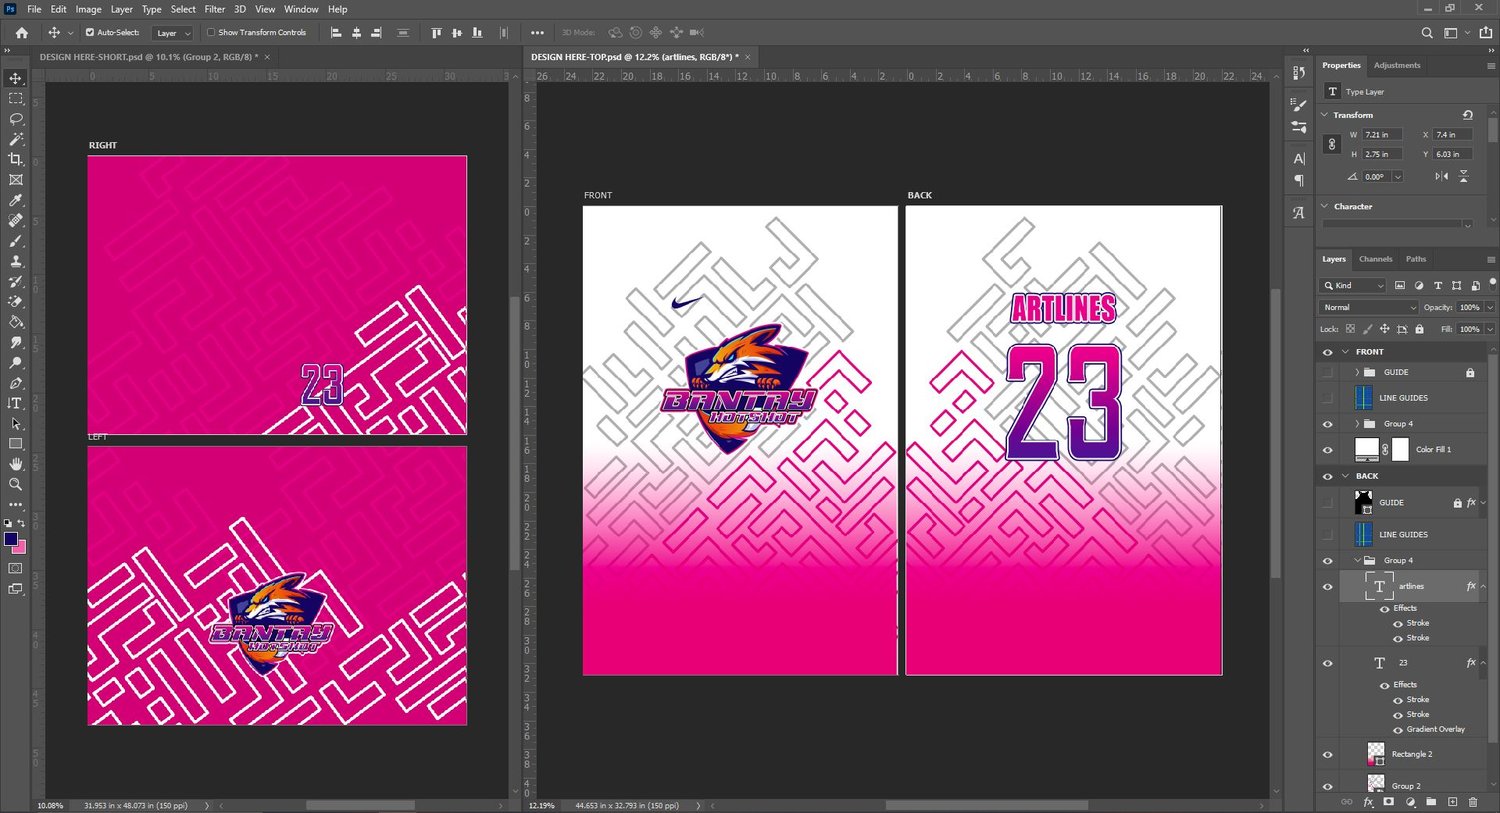Pick the Eyedropper tool
Viewport: 1500px width, 813px height.
coord(15,200)
